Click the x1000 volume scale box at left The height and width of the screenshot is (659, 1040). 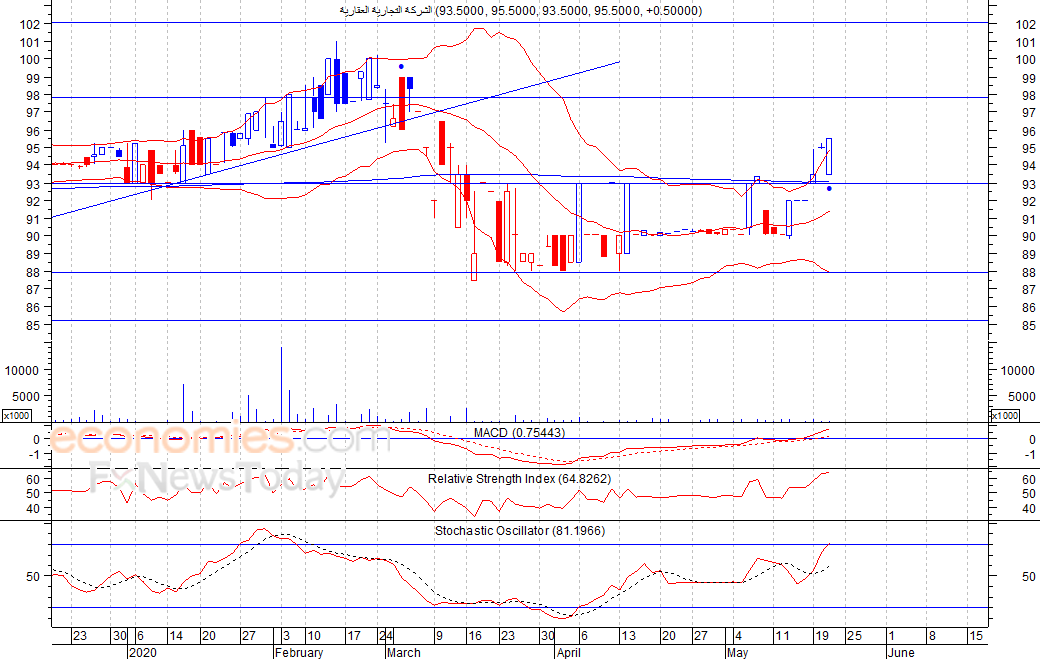(x=16, y=416)
